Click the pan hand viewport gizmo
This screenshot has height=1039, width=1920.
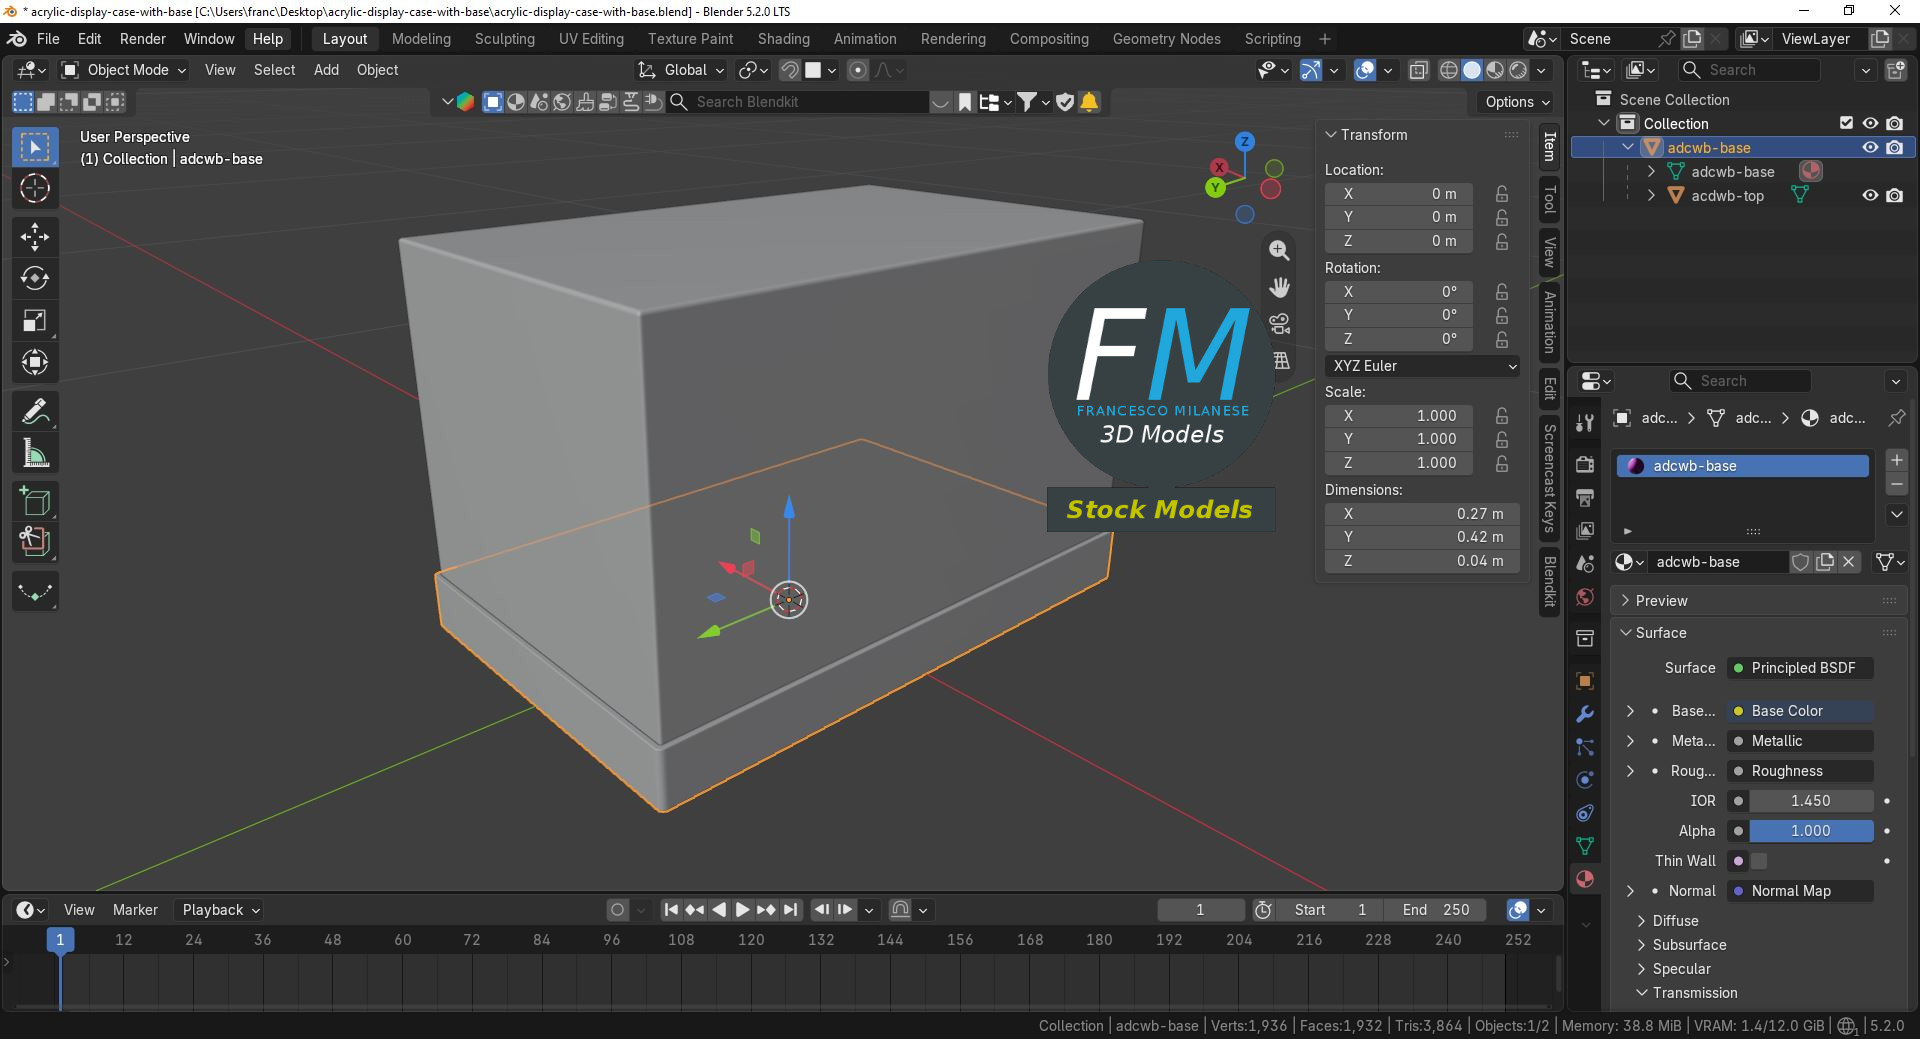[1279, 287]
